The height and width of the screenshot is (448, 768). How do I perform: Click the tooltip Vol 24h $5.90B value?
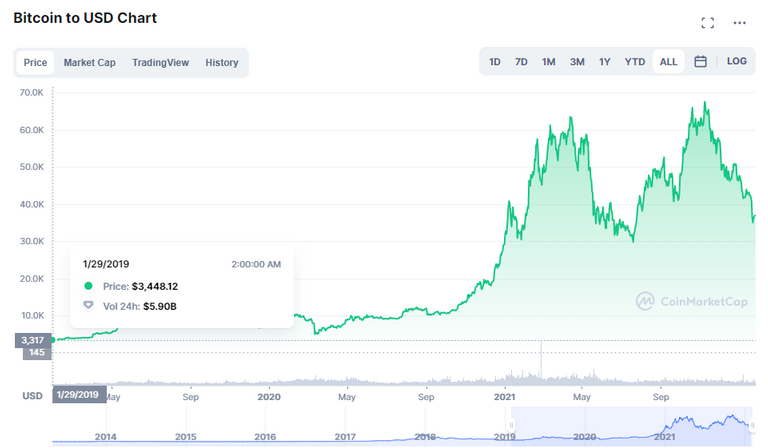tap(160, 307)
